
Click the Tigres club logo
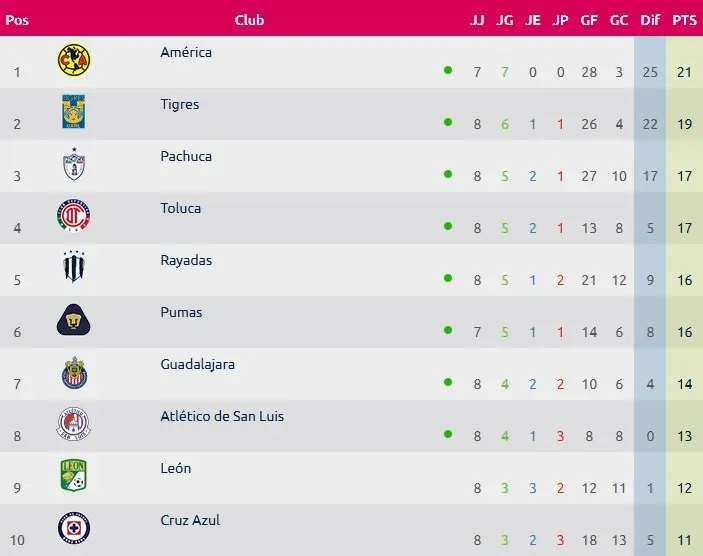[74, 111]
